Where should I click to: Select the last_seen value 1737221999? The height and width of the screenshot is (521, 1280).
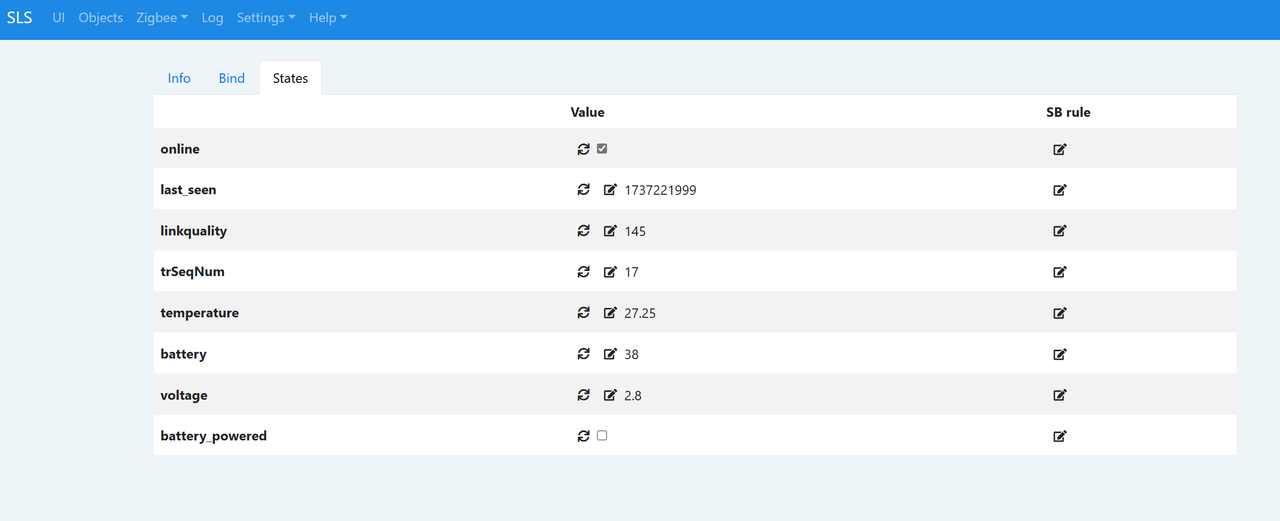pos(660,190)
